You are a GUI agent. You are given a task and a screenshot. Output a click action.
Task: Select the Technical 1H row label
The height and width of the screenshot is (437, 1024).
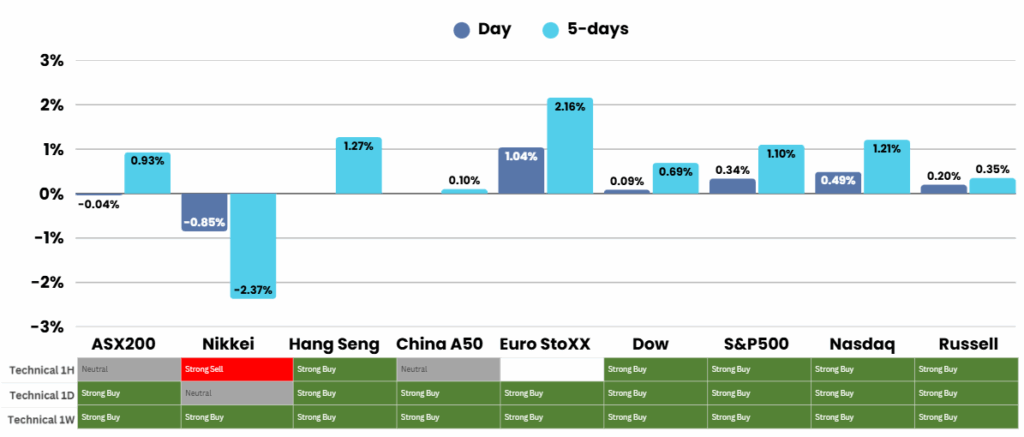pos(39,370)
